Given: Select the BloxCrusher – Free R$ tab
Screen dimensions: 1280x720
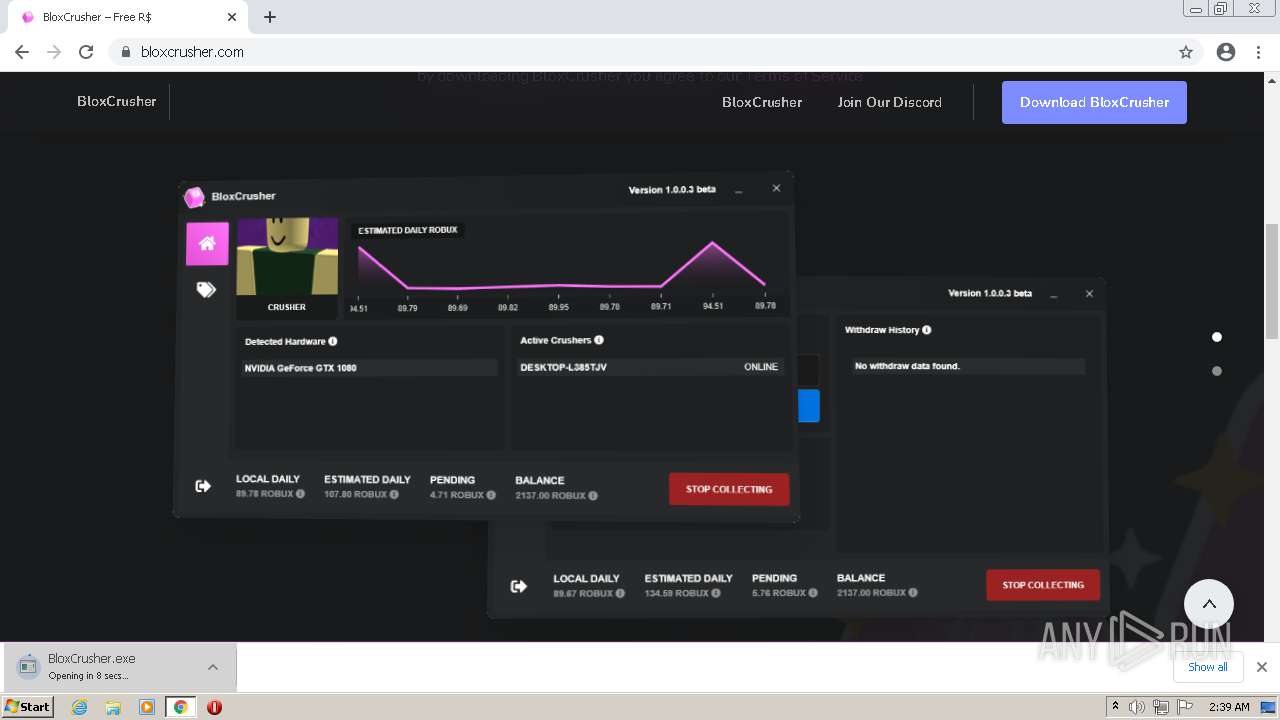Looking at the screenshot, I should pos(126,17).
